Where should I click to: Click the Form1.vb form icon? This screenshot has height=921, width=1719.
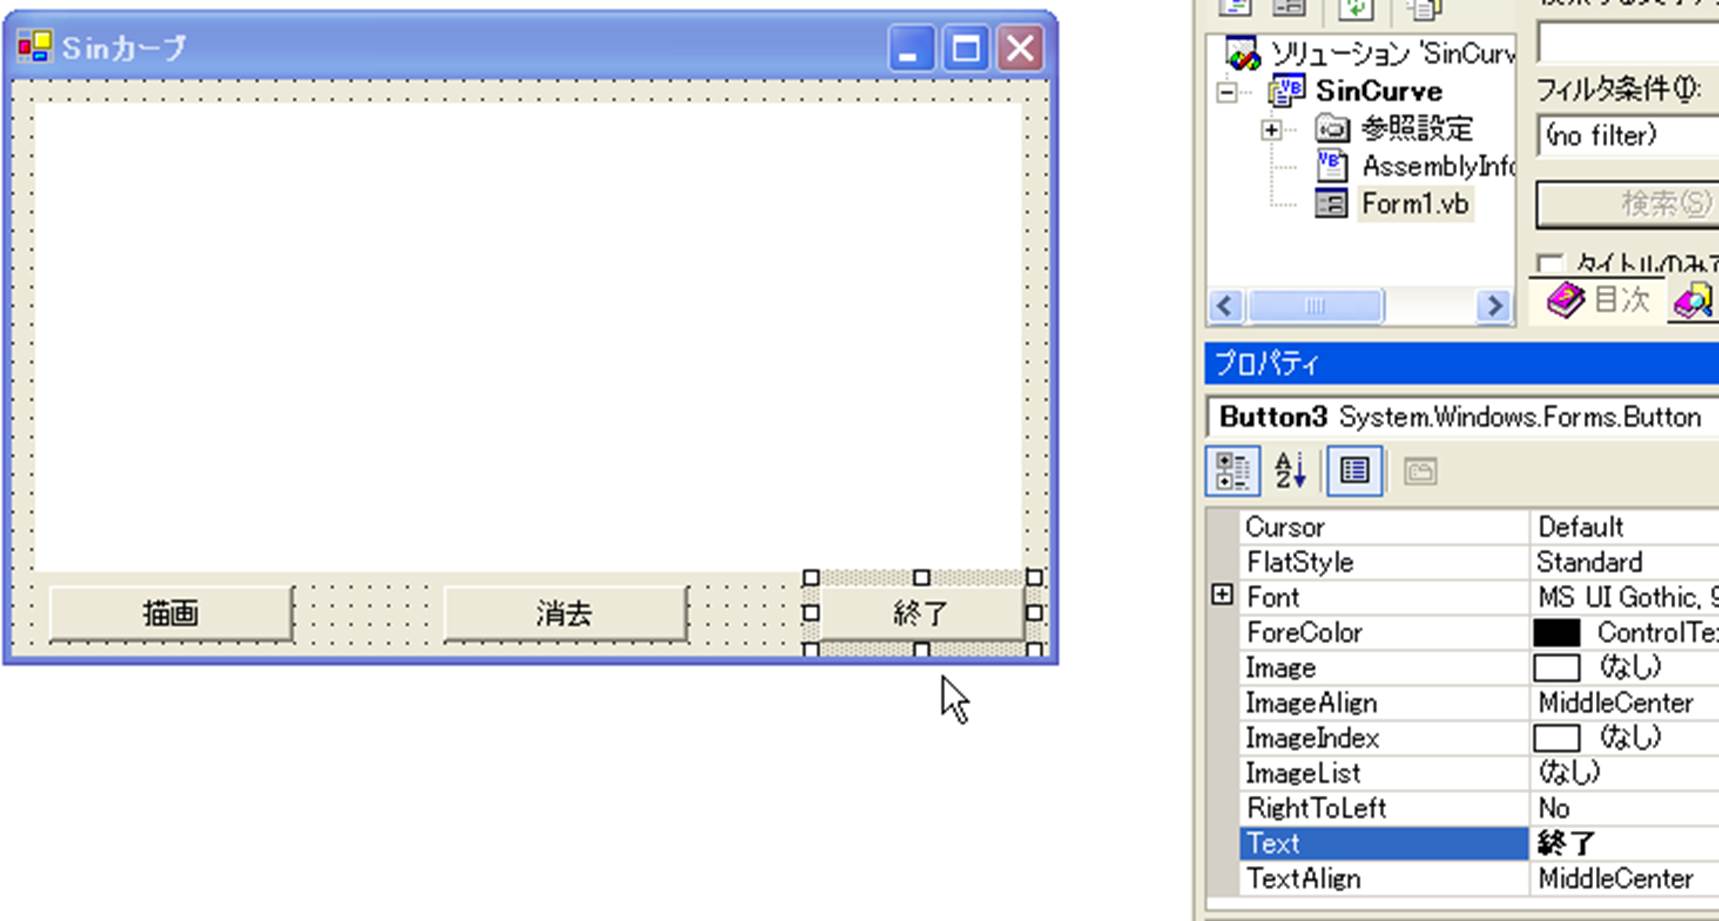(1331, 204)
